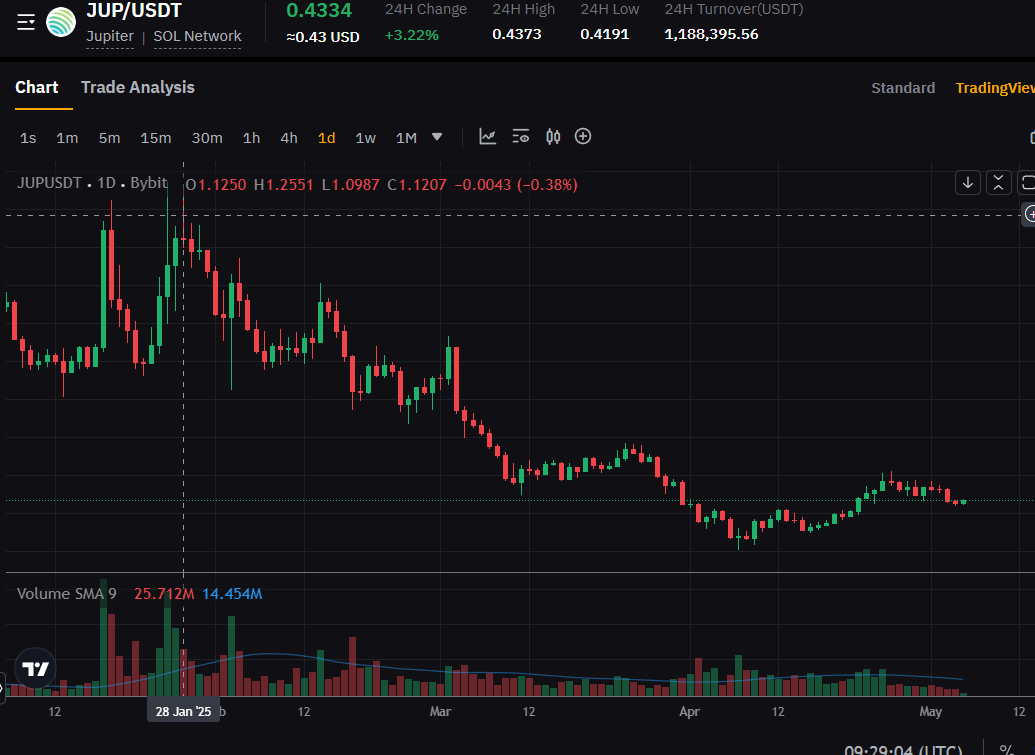
Task: Click the 0.4373 24H high value
Action: (517, 34)
